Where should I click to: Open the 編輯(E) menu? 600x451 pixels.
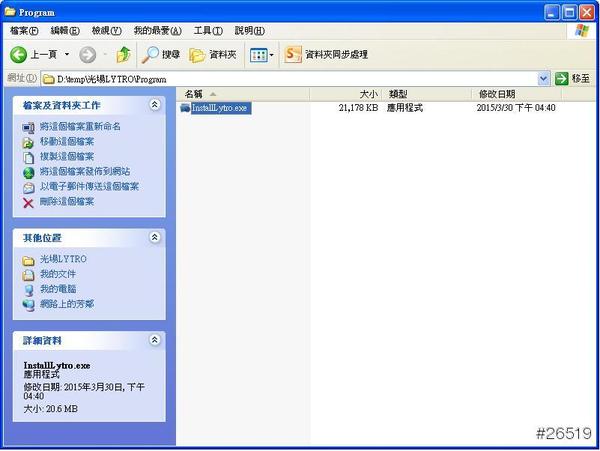click(x=65, y=31)
